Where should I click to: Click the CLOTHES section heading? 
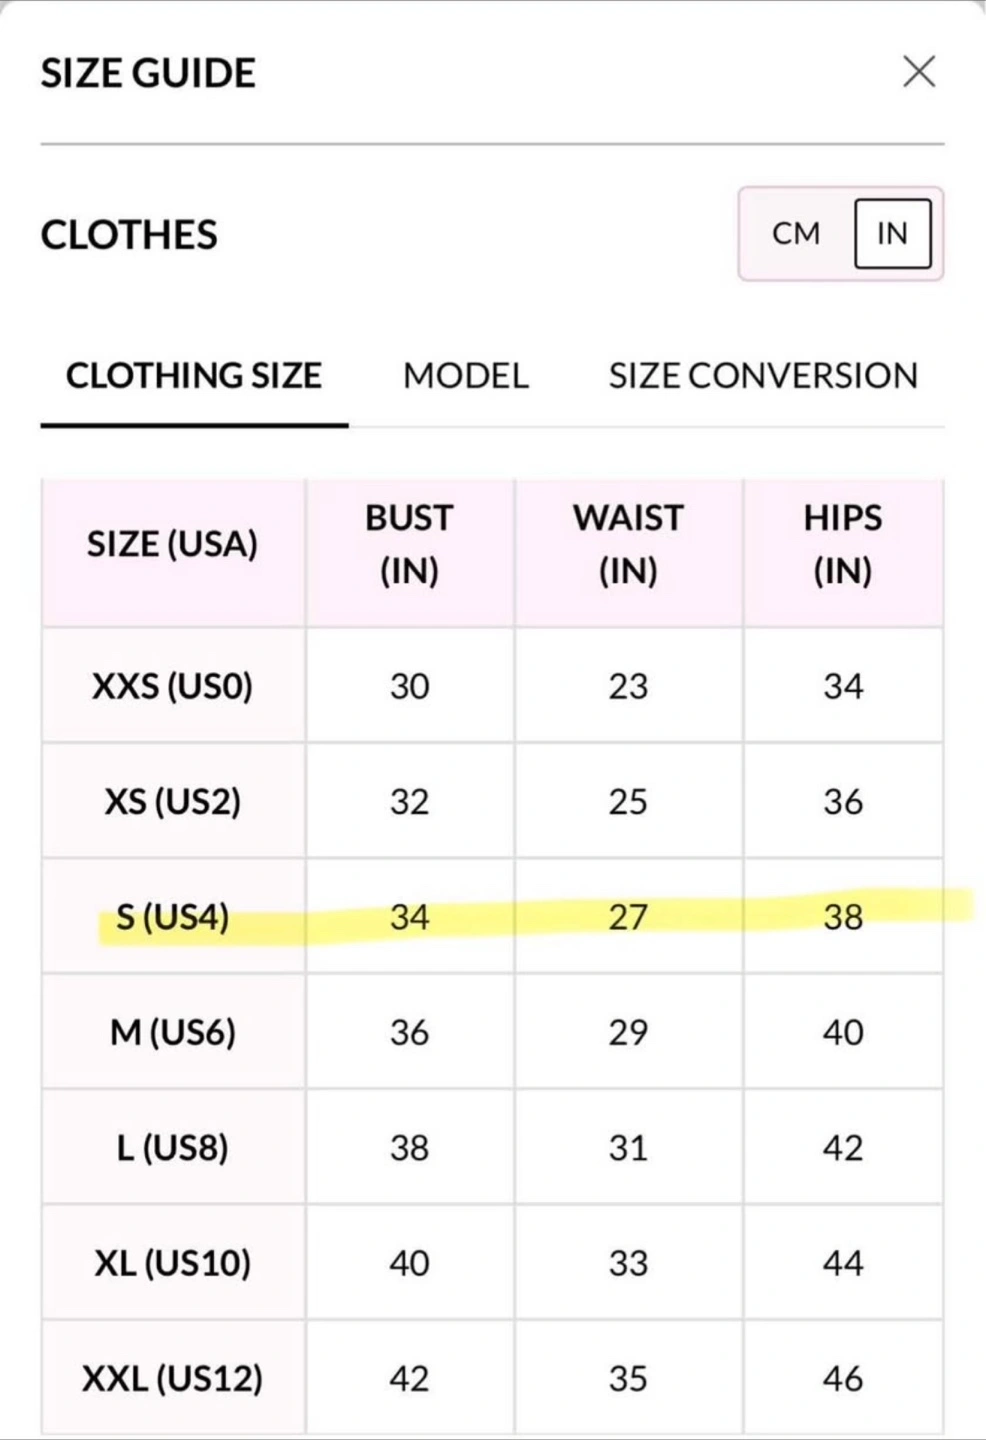(129, 235)
